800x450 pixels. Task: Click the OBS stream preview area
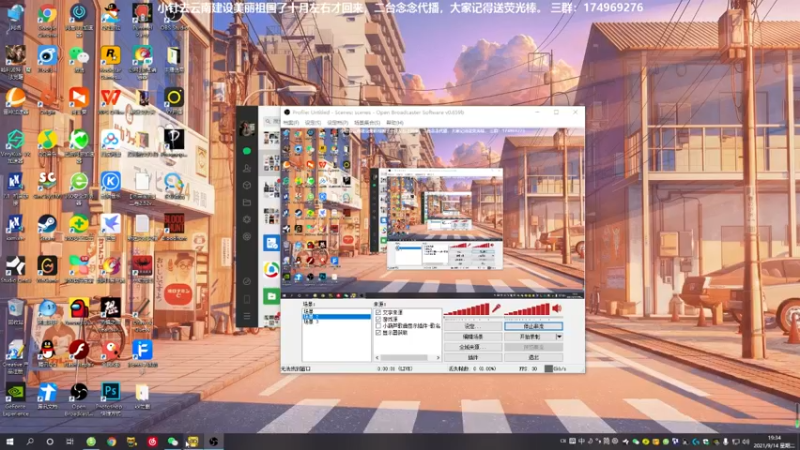(433, 213)
